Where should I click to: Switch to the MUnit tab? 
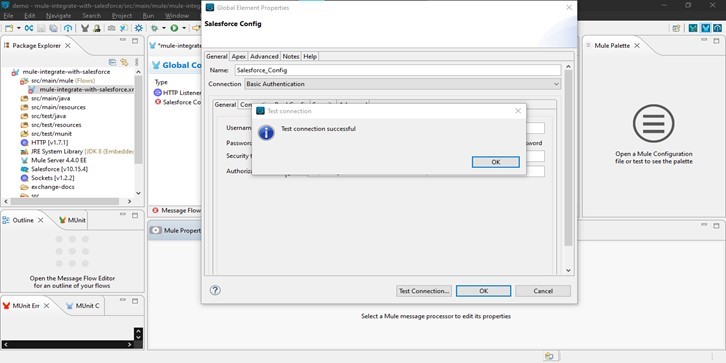pyautogui.click(x=72, y=220)
